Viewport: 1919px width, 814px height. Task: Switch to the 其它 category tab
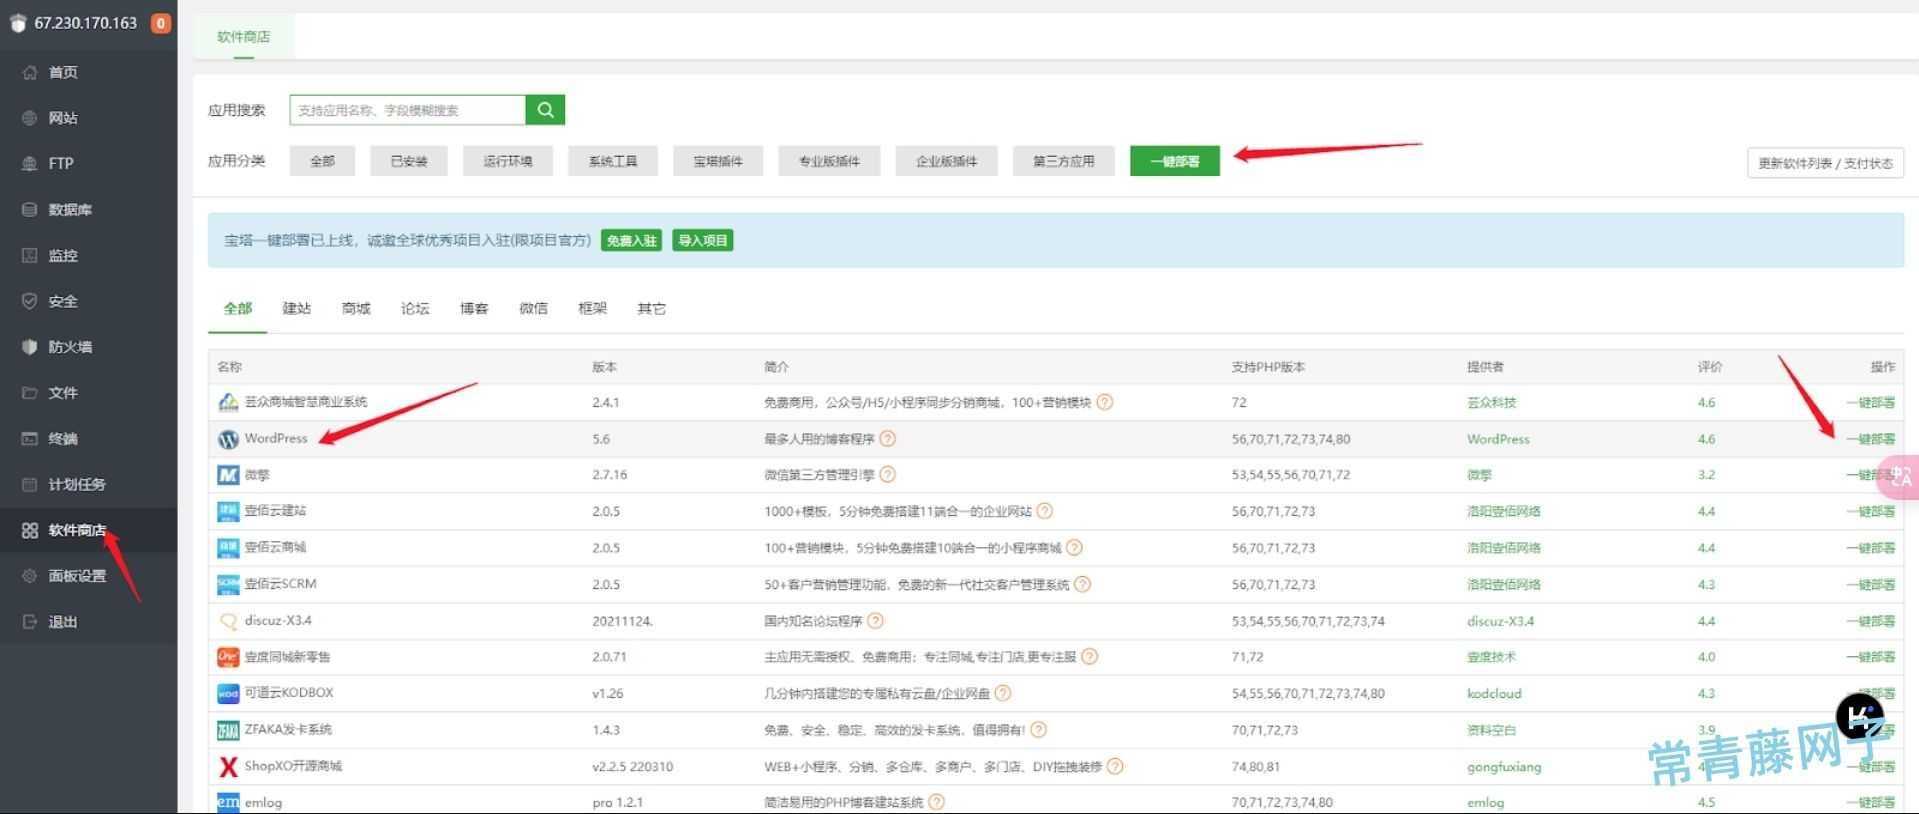tap(651, 308)
